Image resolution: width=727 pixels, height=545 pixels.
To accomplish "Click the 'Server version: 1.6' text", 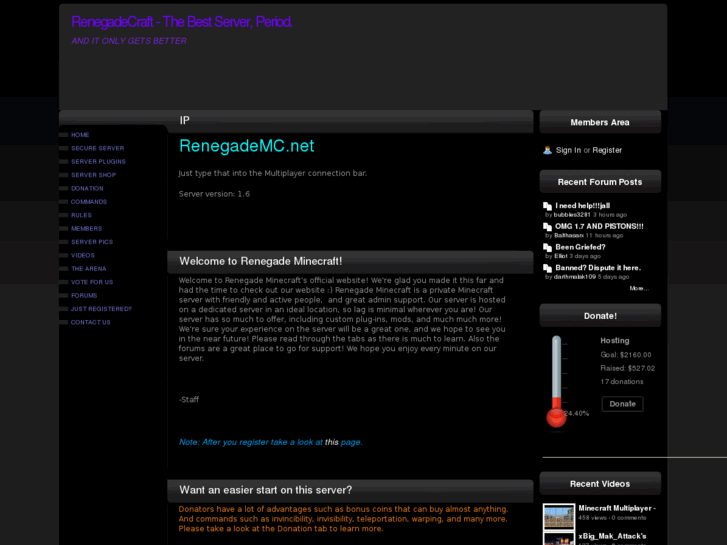I will pyautogui.click(x=214, y=194).
